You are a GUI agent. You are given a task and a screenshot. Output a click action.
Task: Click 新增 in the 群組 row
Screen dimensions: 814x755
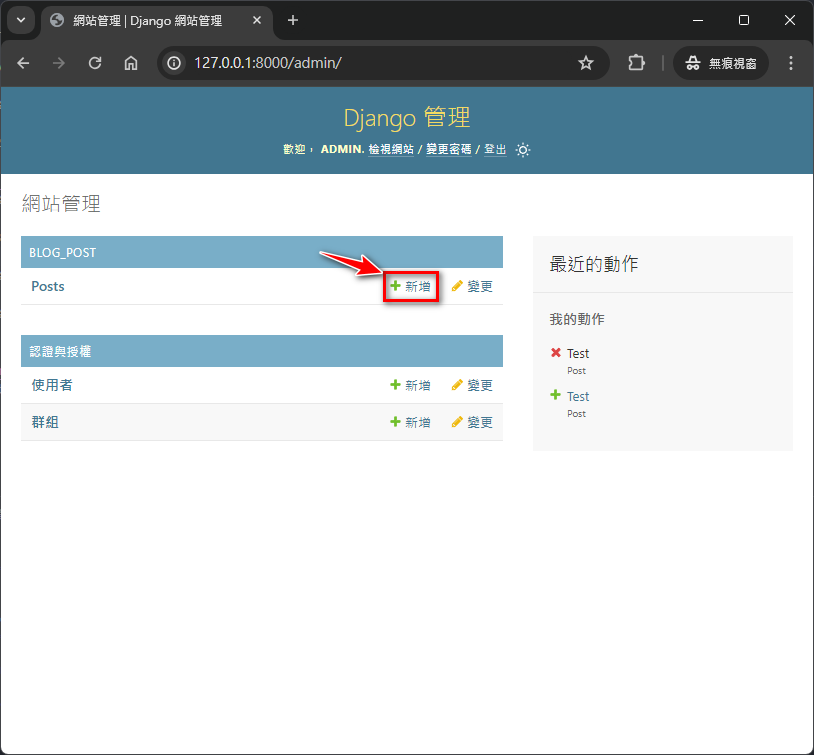[x=411, y=422]
